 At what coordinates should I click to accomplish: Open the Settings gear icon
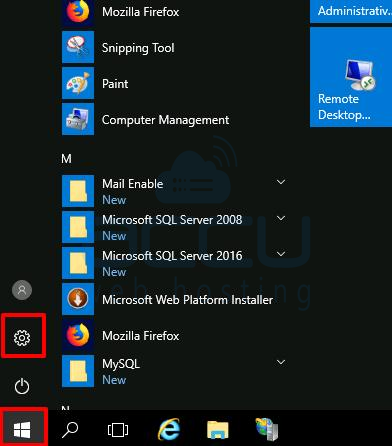click(x=22, y=338)
